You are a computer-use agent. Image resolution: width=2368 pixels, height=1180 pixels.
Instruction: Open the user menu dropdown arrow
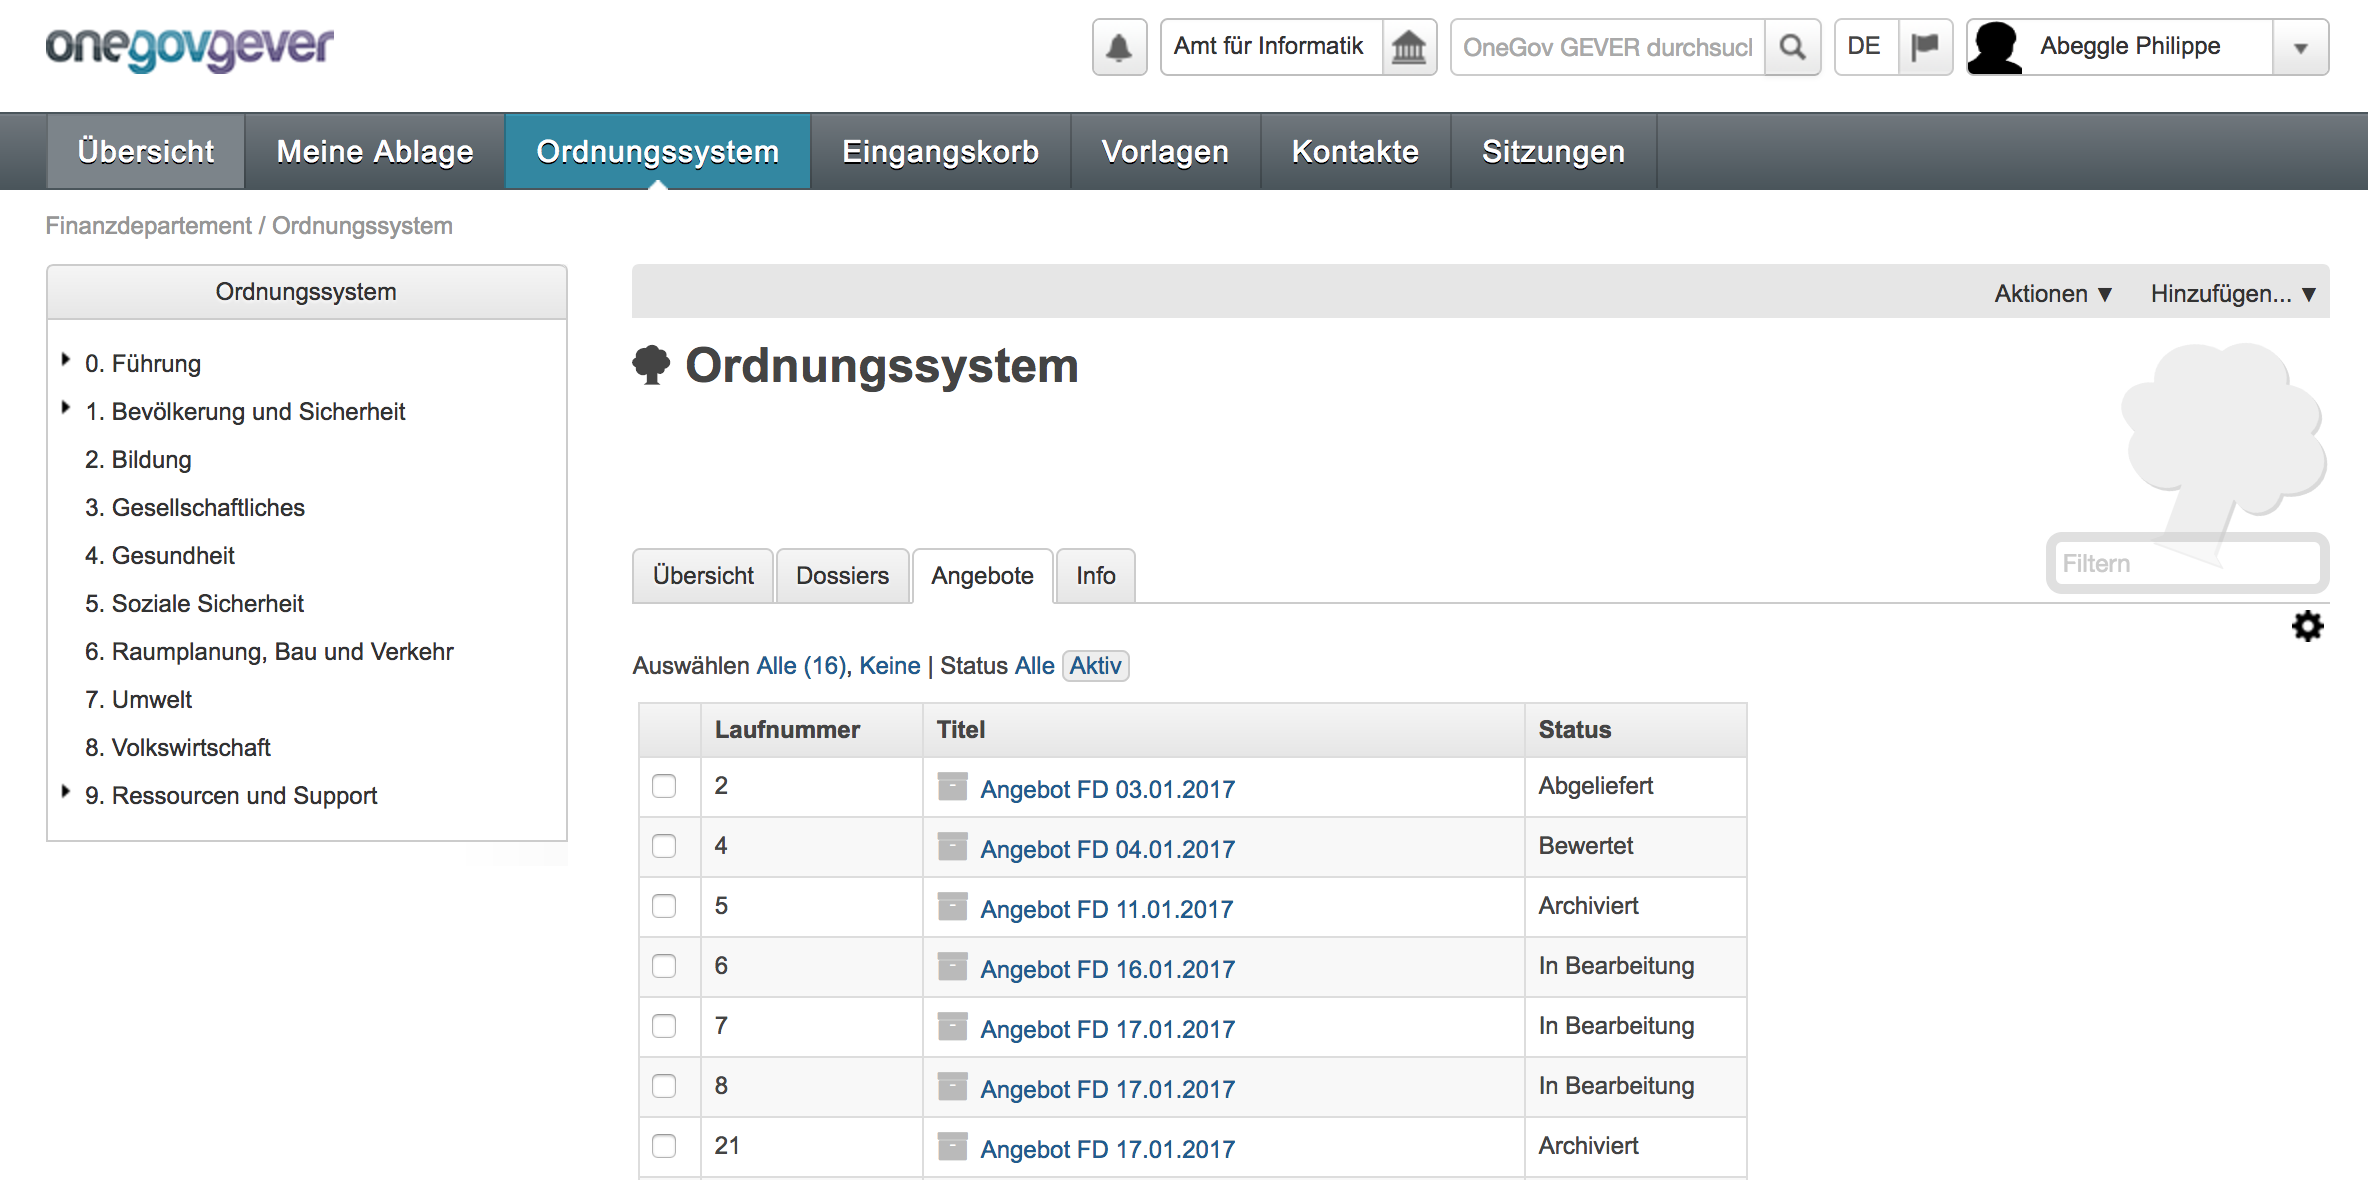[x=2301, y=47]
